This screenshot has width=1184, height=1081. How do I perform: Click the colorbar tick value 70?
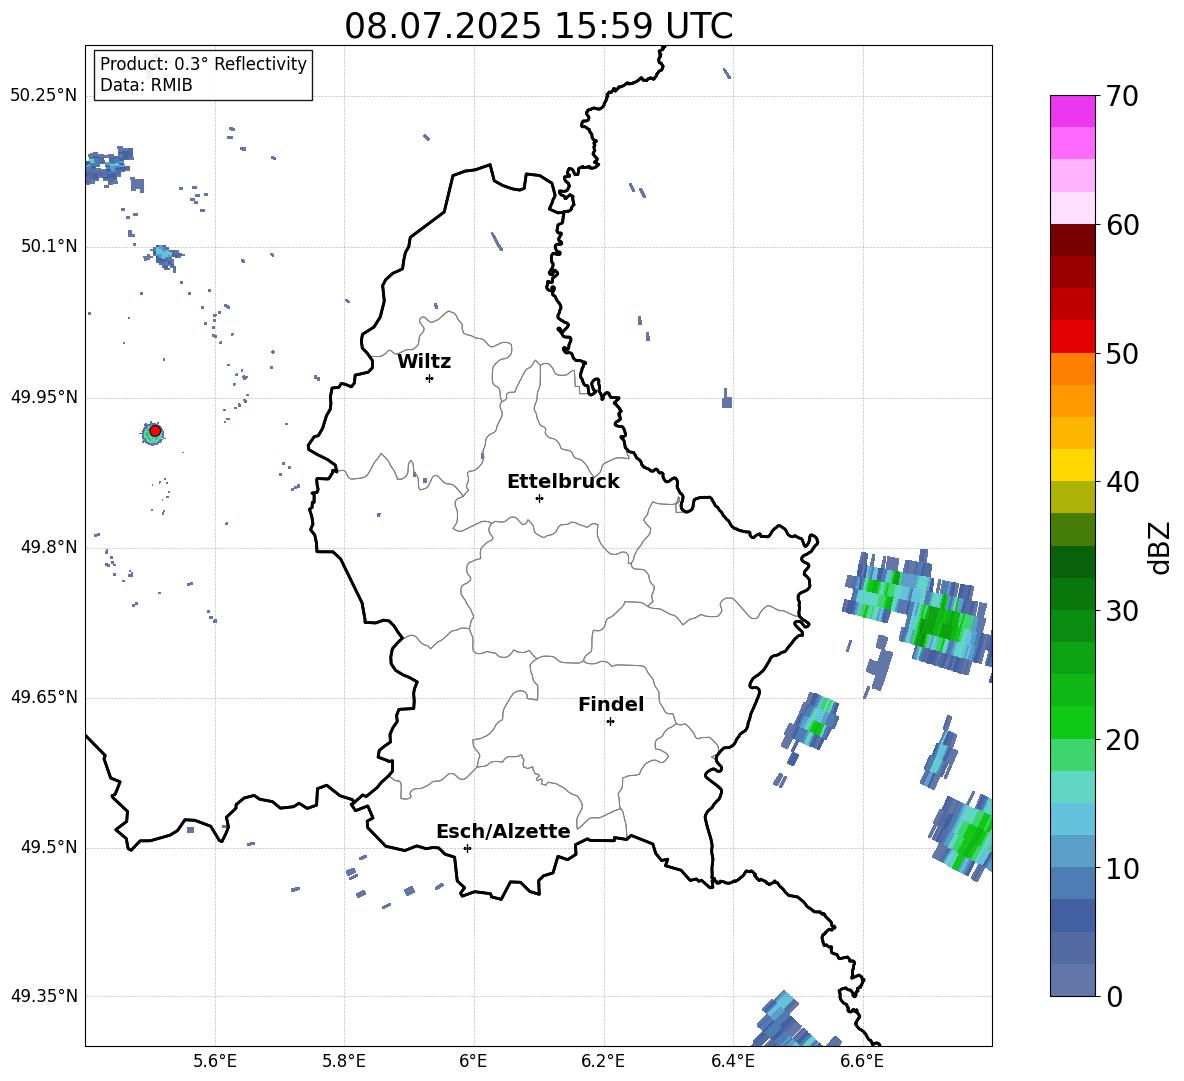coord(1122,97)
